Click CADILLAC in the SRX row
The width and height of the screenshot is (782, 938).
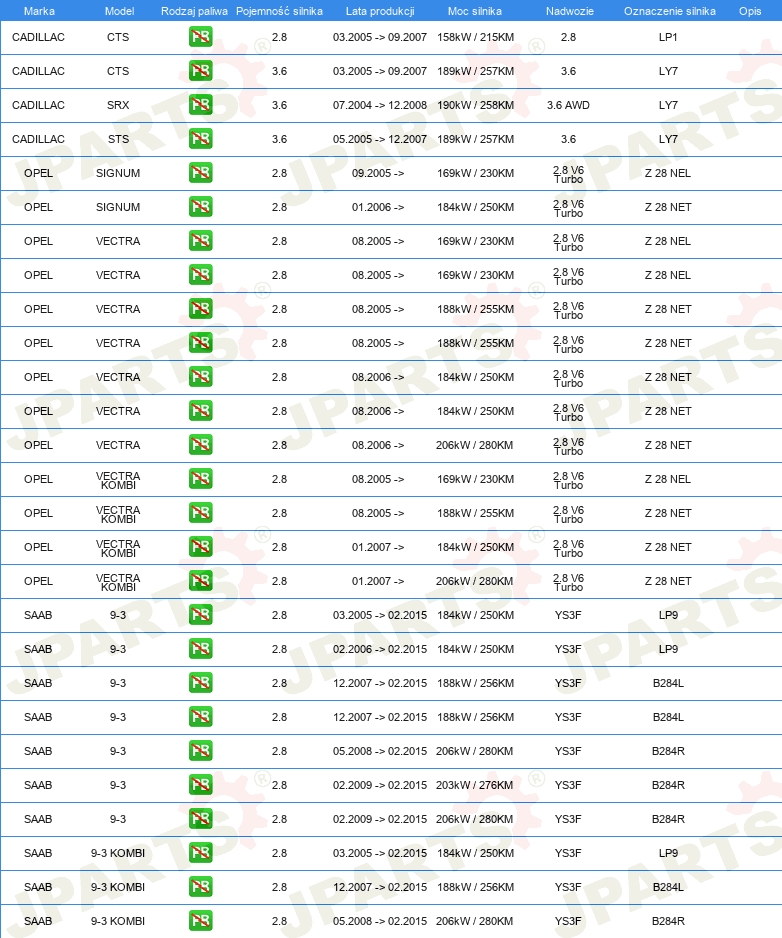click(38, 105)
